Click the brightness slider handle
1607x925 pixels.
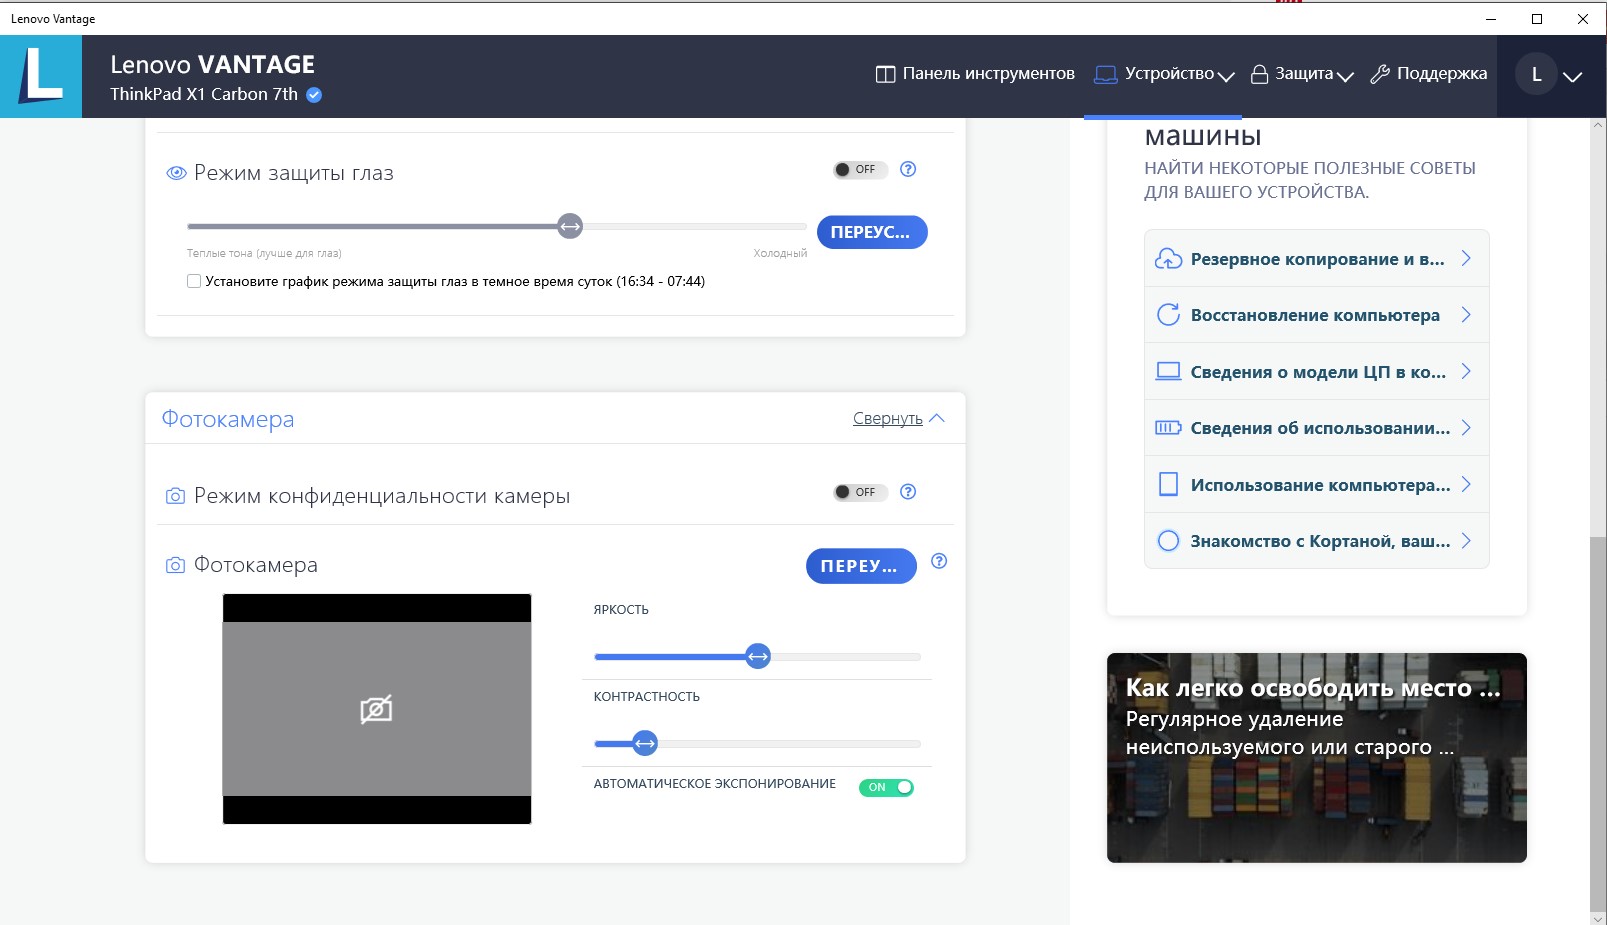click(x=758, y=657)
